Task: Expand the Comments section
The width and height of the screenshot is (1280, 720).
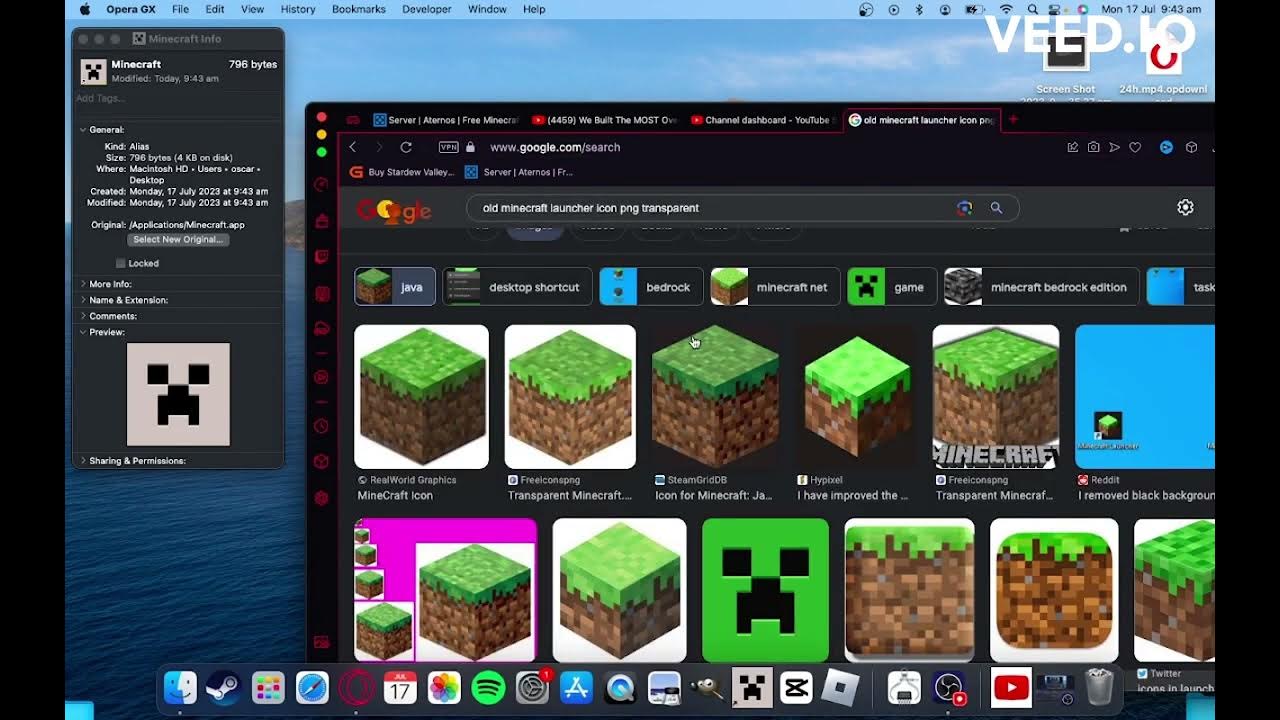Action: click(83, 316)
